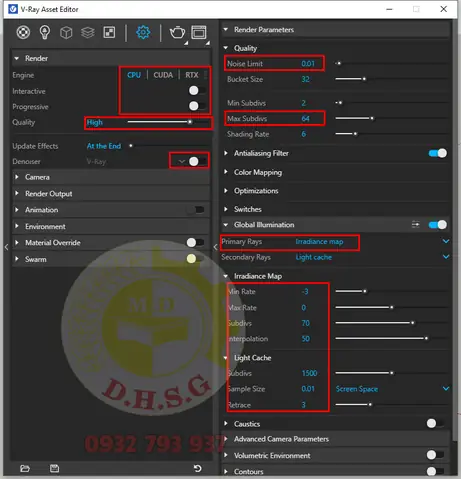Show the V-Ray frame buffer window icon

[x=199, y=33]
